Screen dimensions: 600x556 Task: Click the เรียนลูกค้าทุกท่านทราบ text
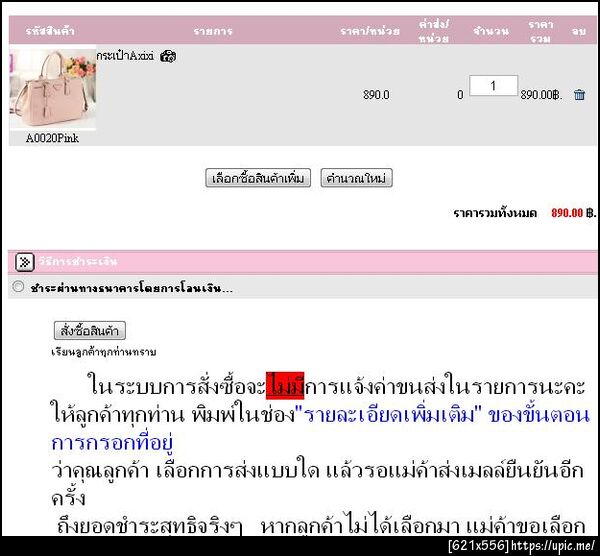point(104,352)
